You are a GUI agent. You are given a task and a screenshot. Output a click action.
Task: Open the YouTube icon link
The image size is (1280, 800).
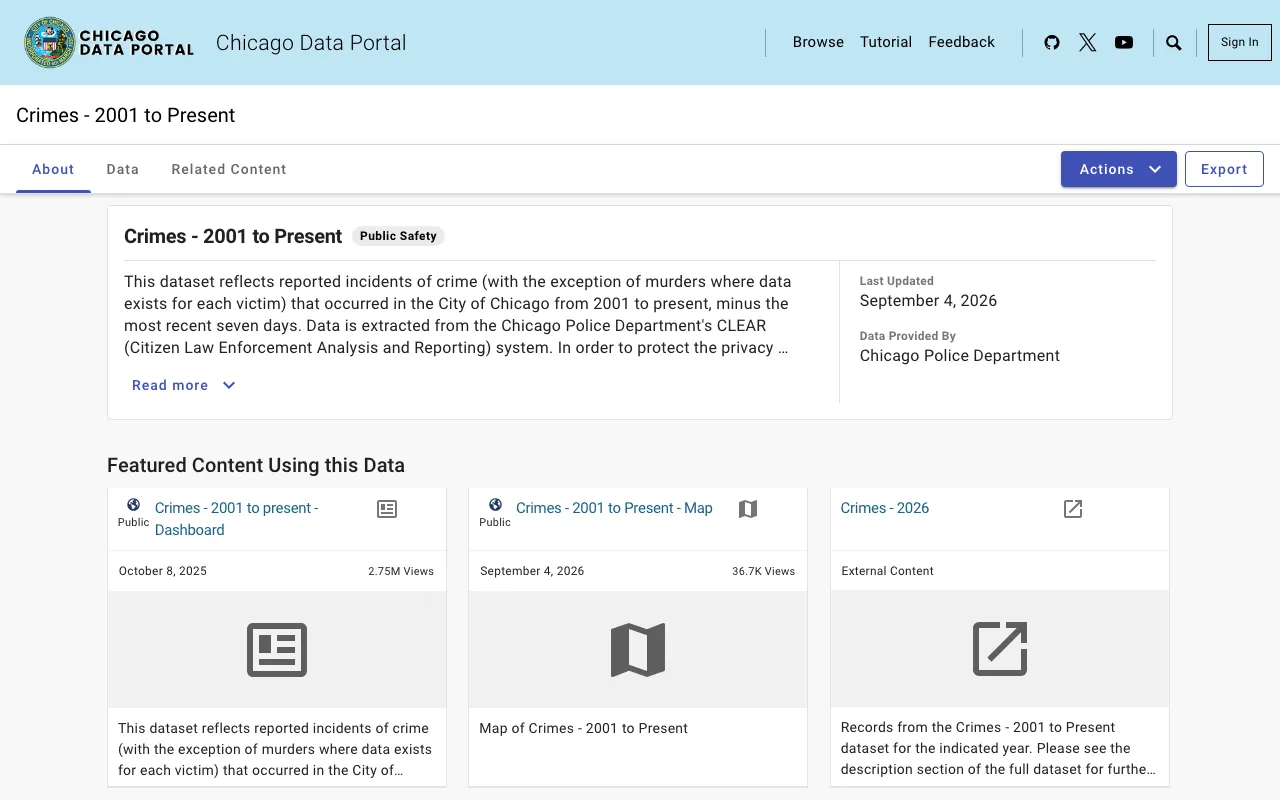1124,42
